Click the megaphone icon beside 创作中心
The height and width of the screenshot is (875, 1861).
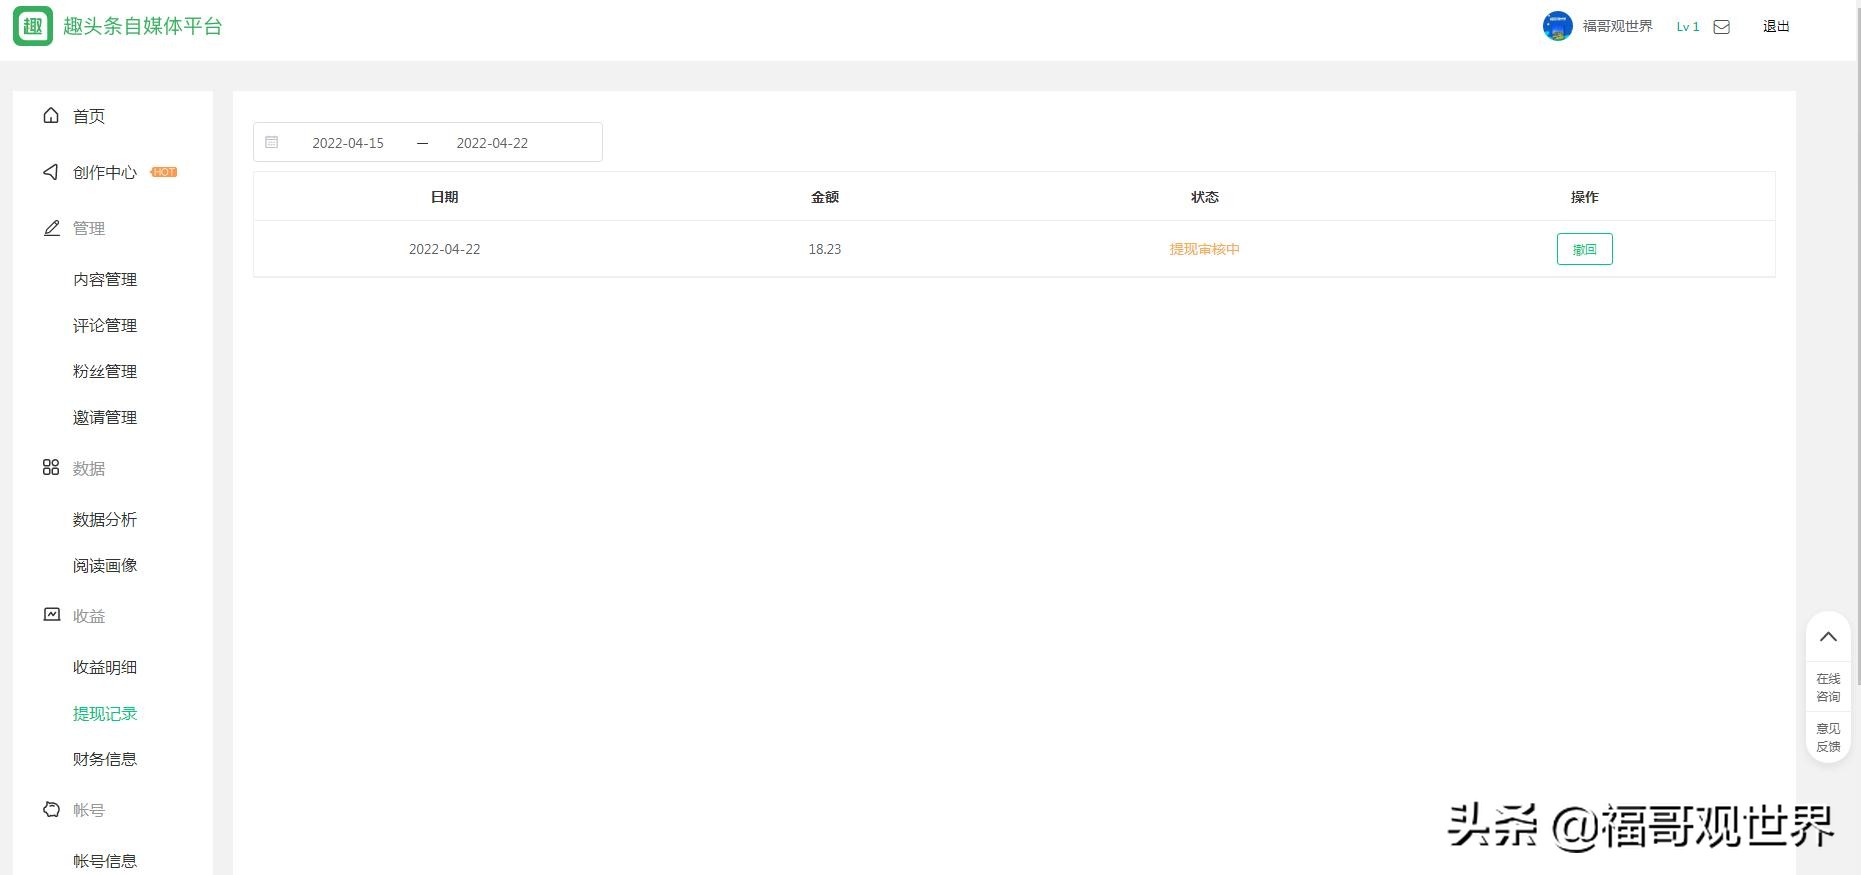point(51,172)
